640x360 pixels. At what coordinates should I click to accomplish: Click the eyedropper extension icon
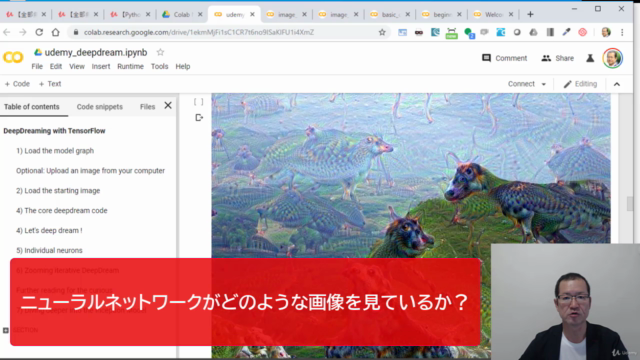point(567,32)
